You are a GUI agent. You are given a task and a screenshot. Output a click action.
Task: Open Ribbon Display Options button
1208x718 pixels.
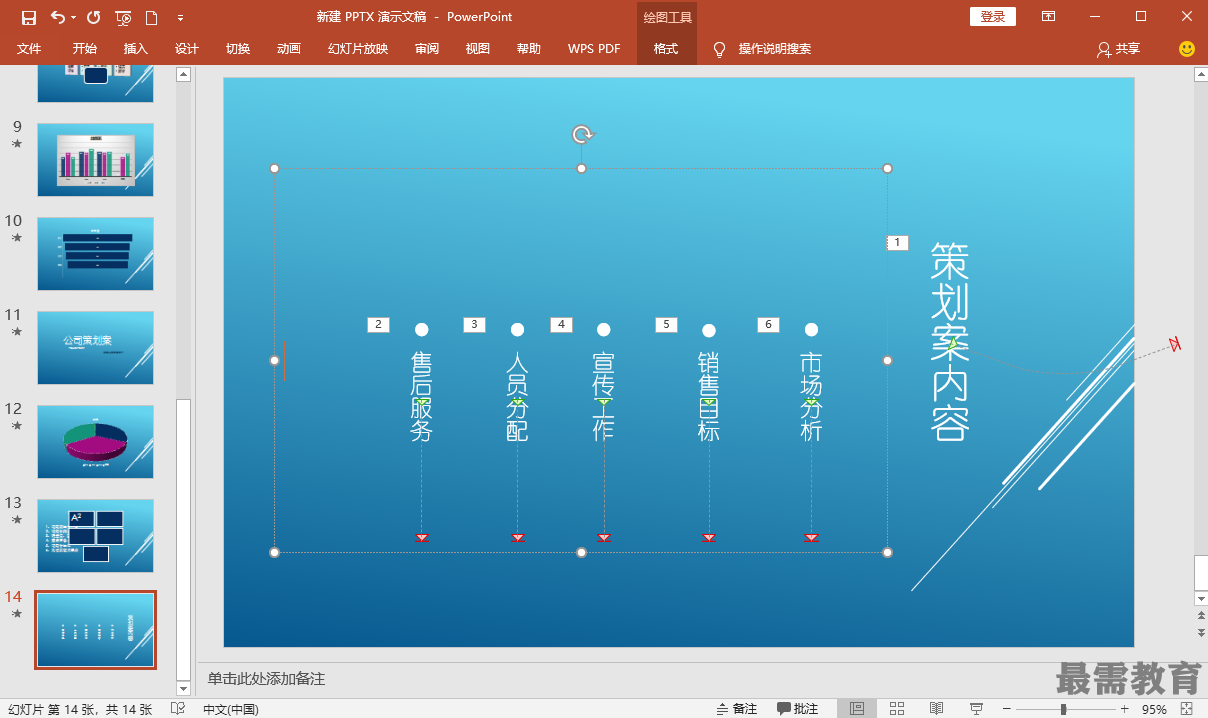tap(1048, 16)
